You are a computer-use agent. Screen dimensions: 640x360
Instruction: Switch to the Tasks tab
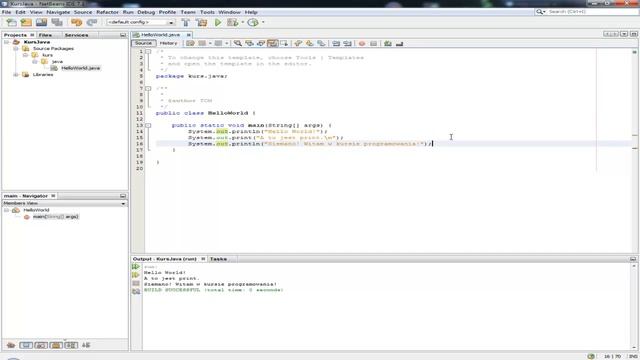218,259
